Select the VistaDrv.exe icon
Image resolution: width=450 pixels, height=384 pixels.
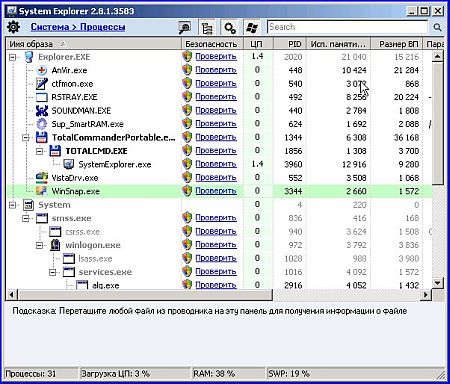coord(42,178)
